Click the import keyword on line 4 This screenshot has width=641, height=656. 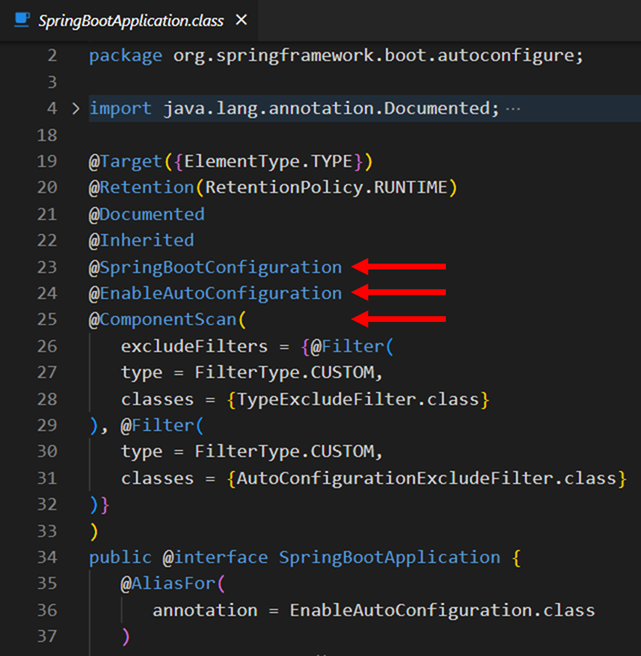tap(120, 109)
